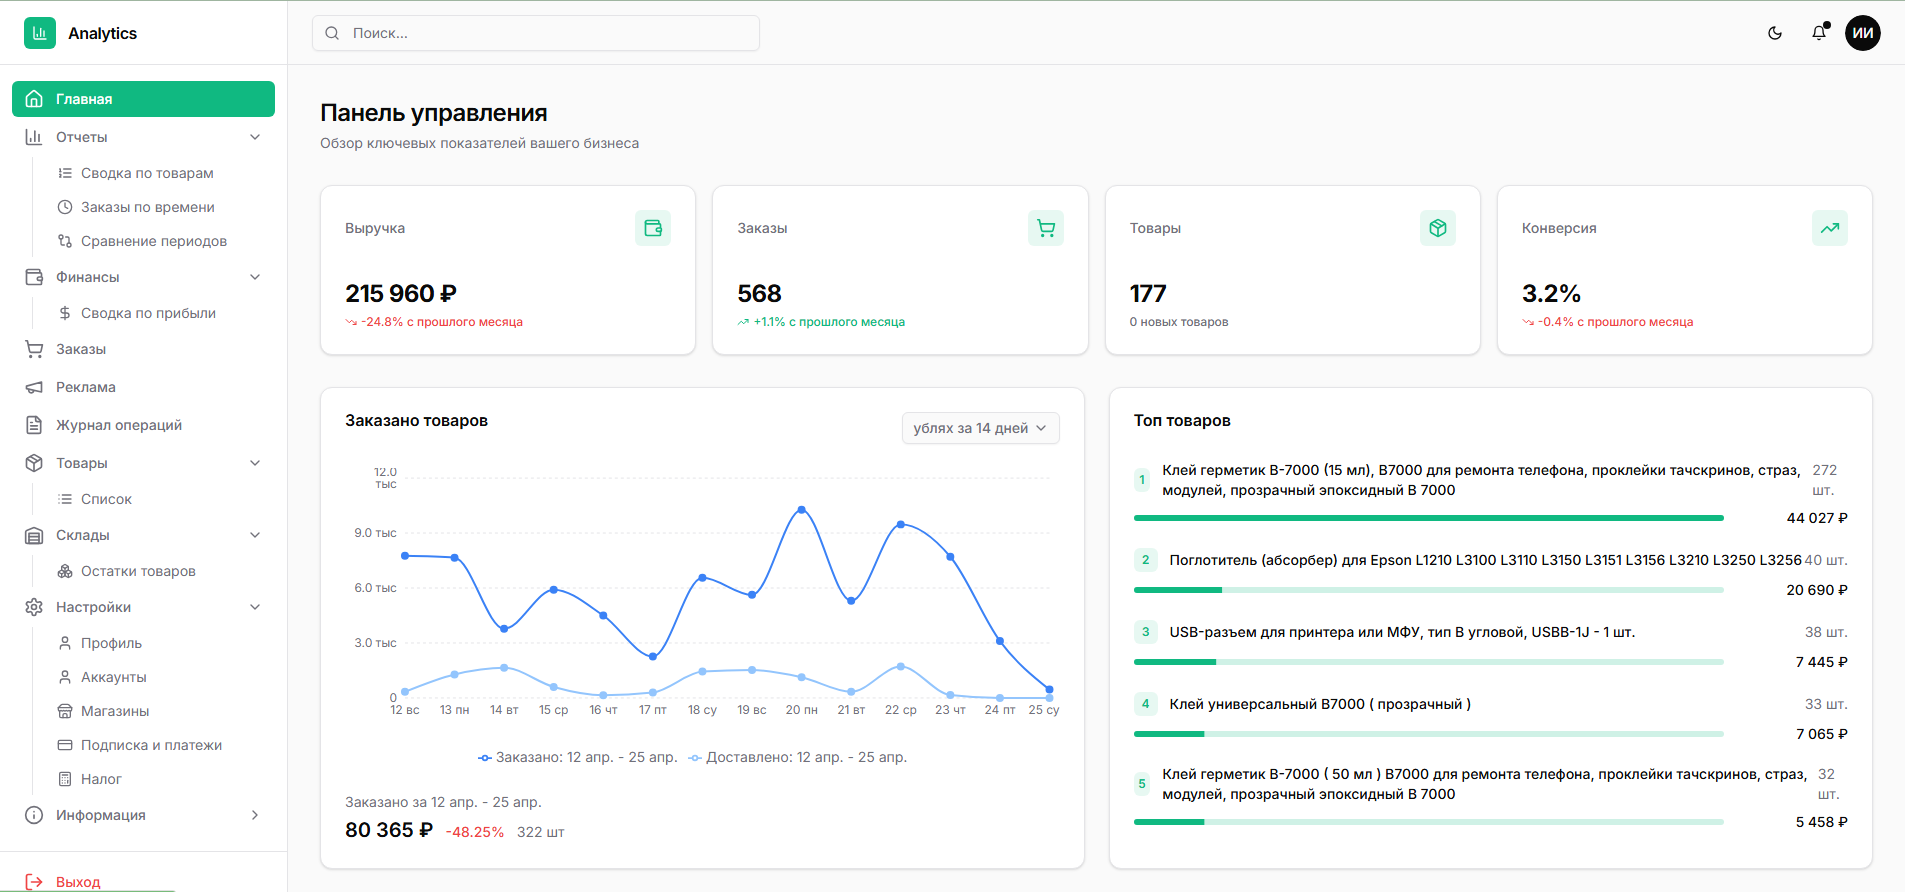Click the Остатки товаров boxes icon
Screen dimensions: 1905x892
(x=65, y=571)
